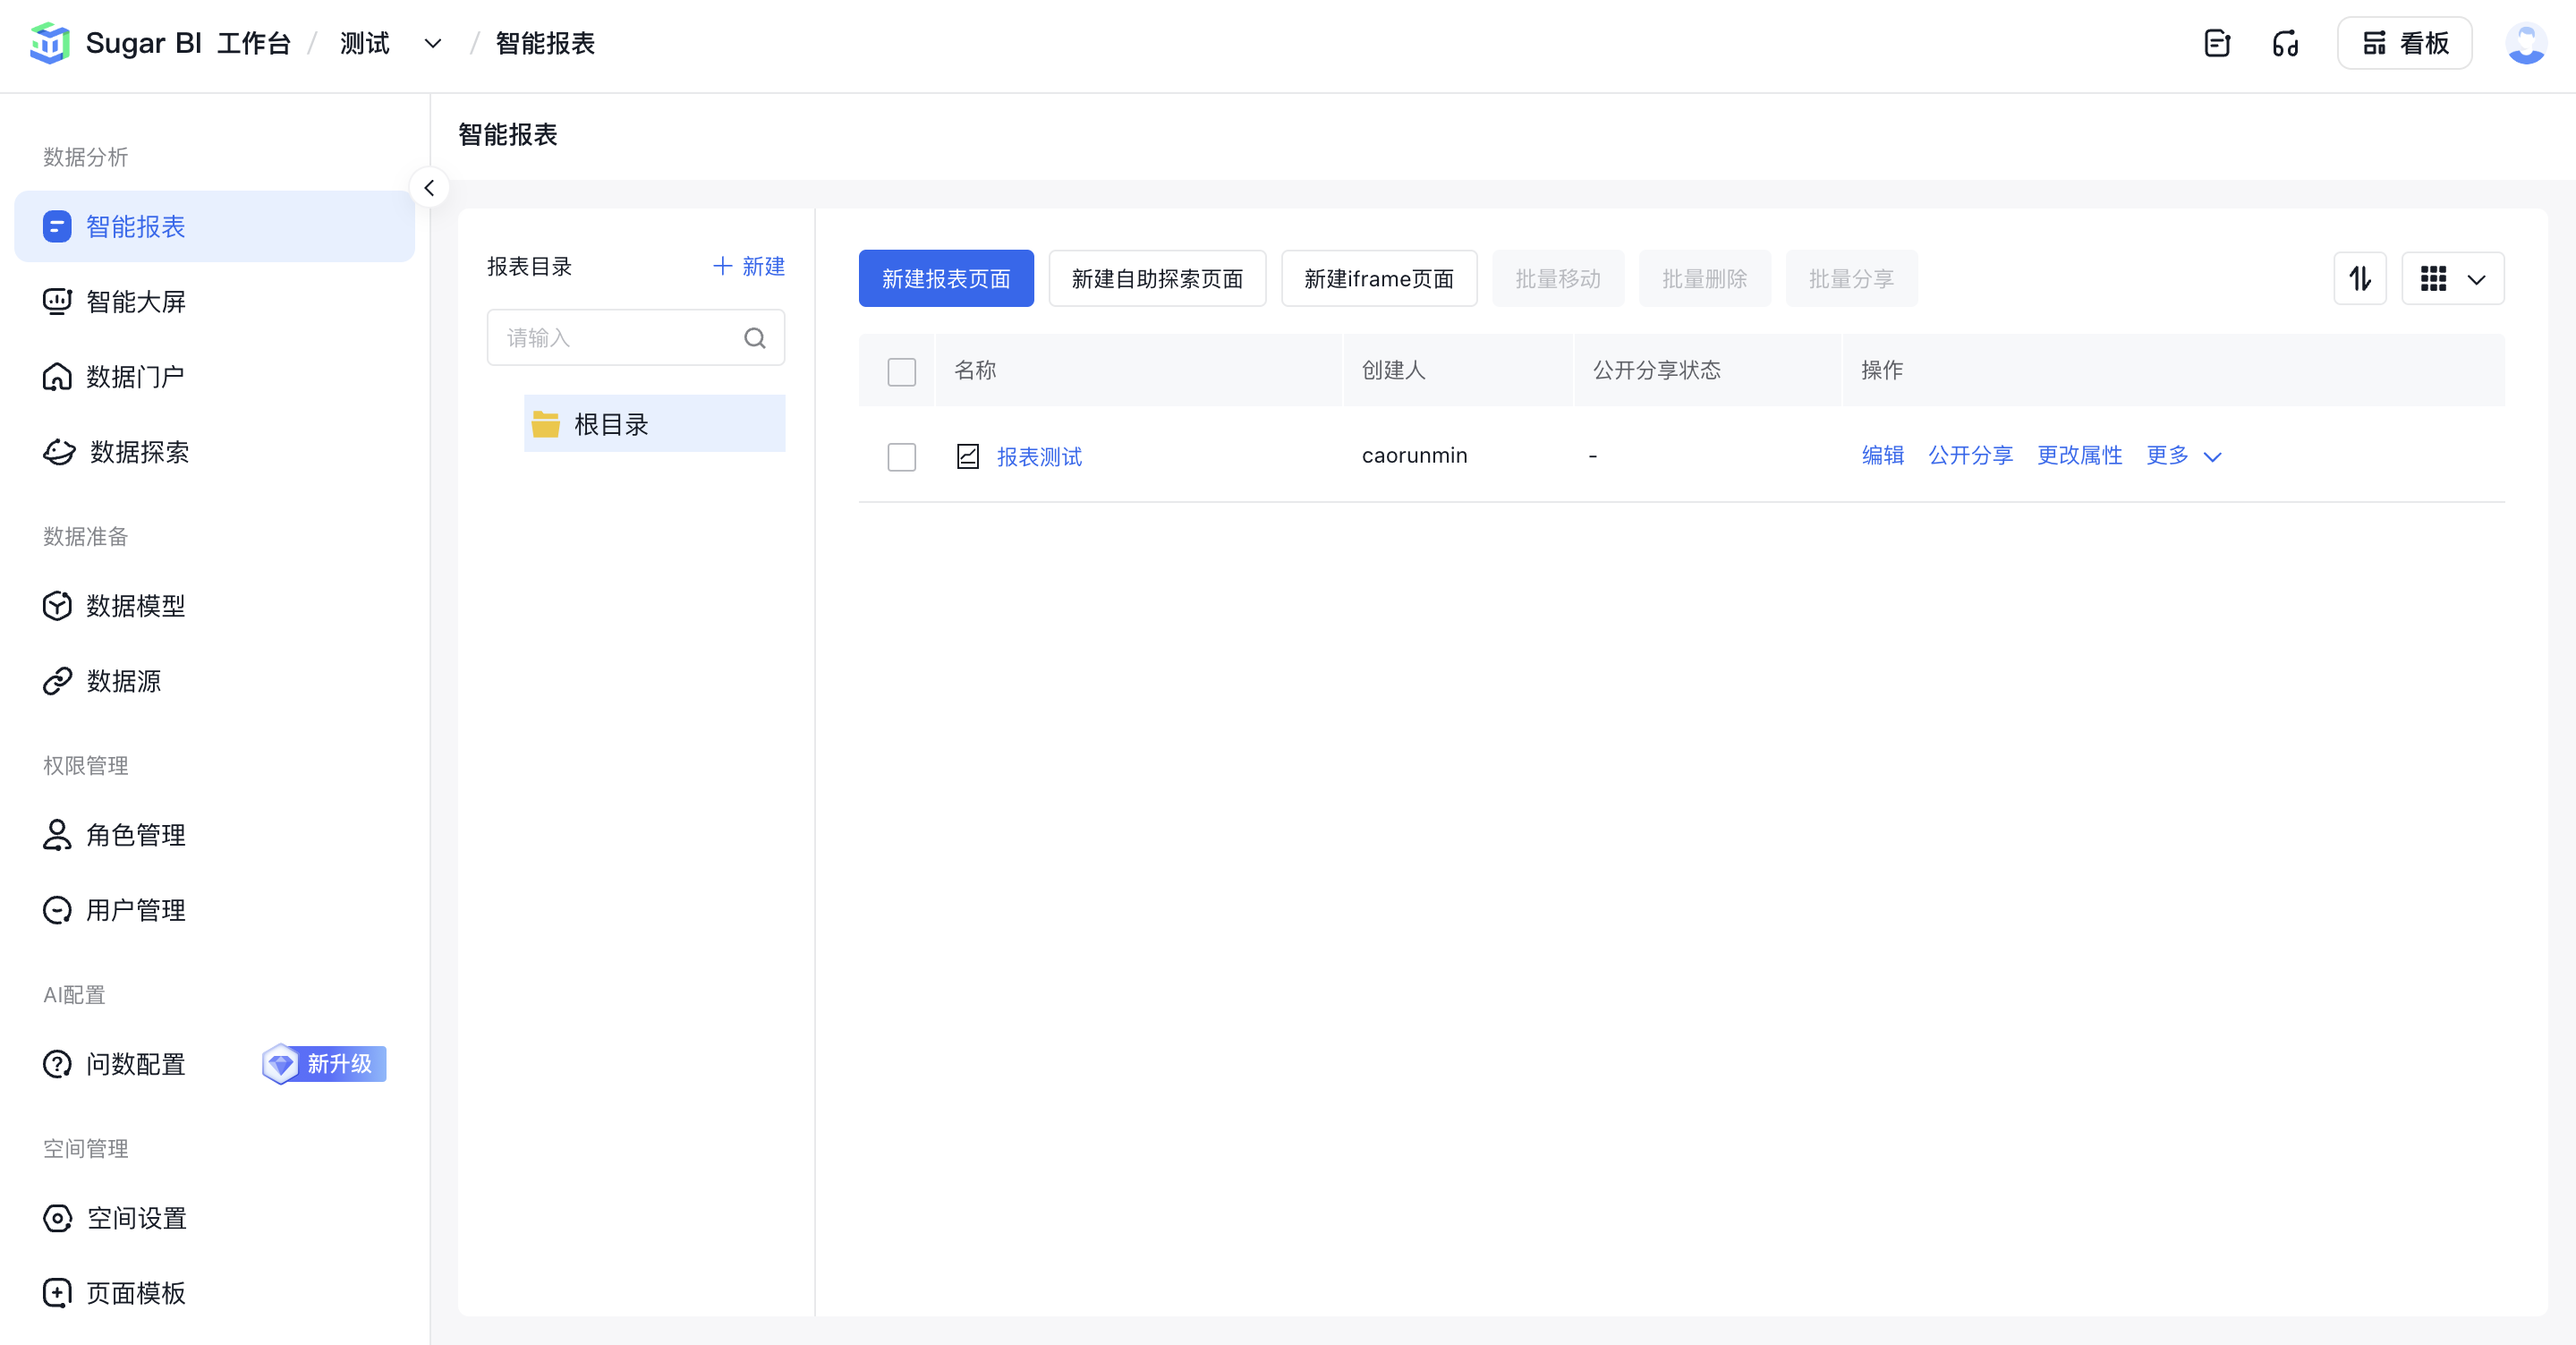The width and height of the screenshot is (2576, 1345).
Task: Click the 数据探索 planet icon
Action: (x=59, y=452)
